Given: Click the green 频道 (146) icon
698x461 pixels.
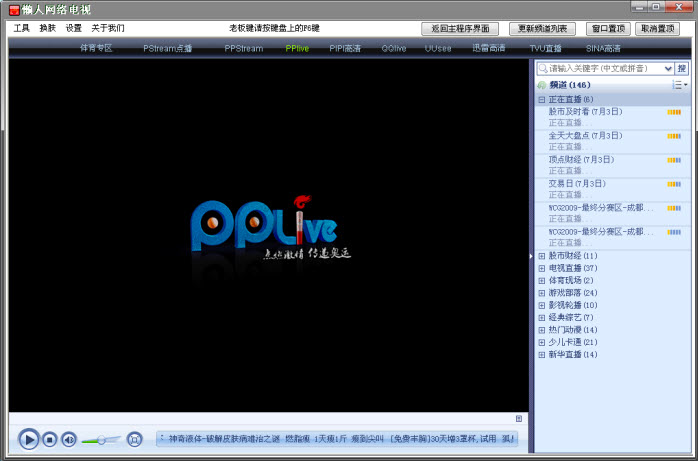Looking at the screenshot, I should pyautogui.click(x=541, y=86).
